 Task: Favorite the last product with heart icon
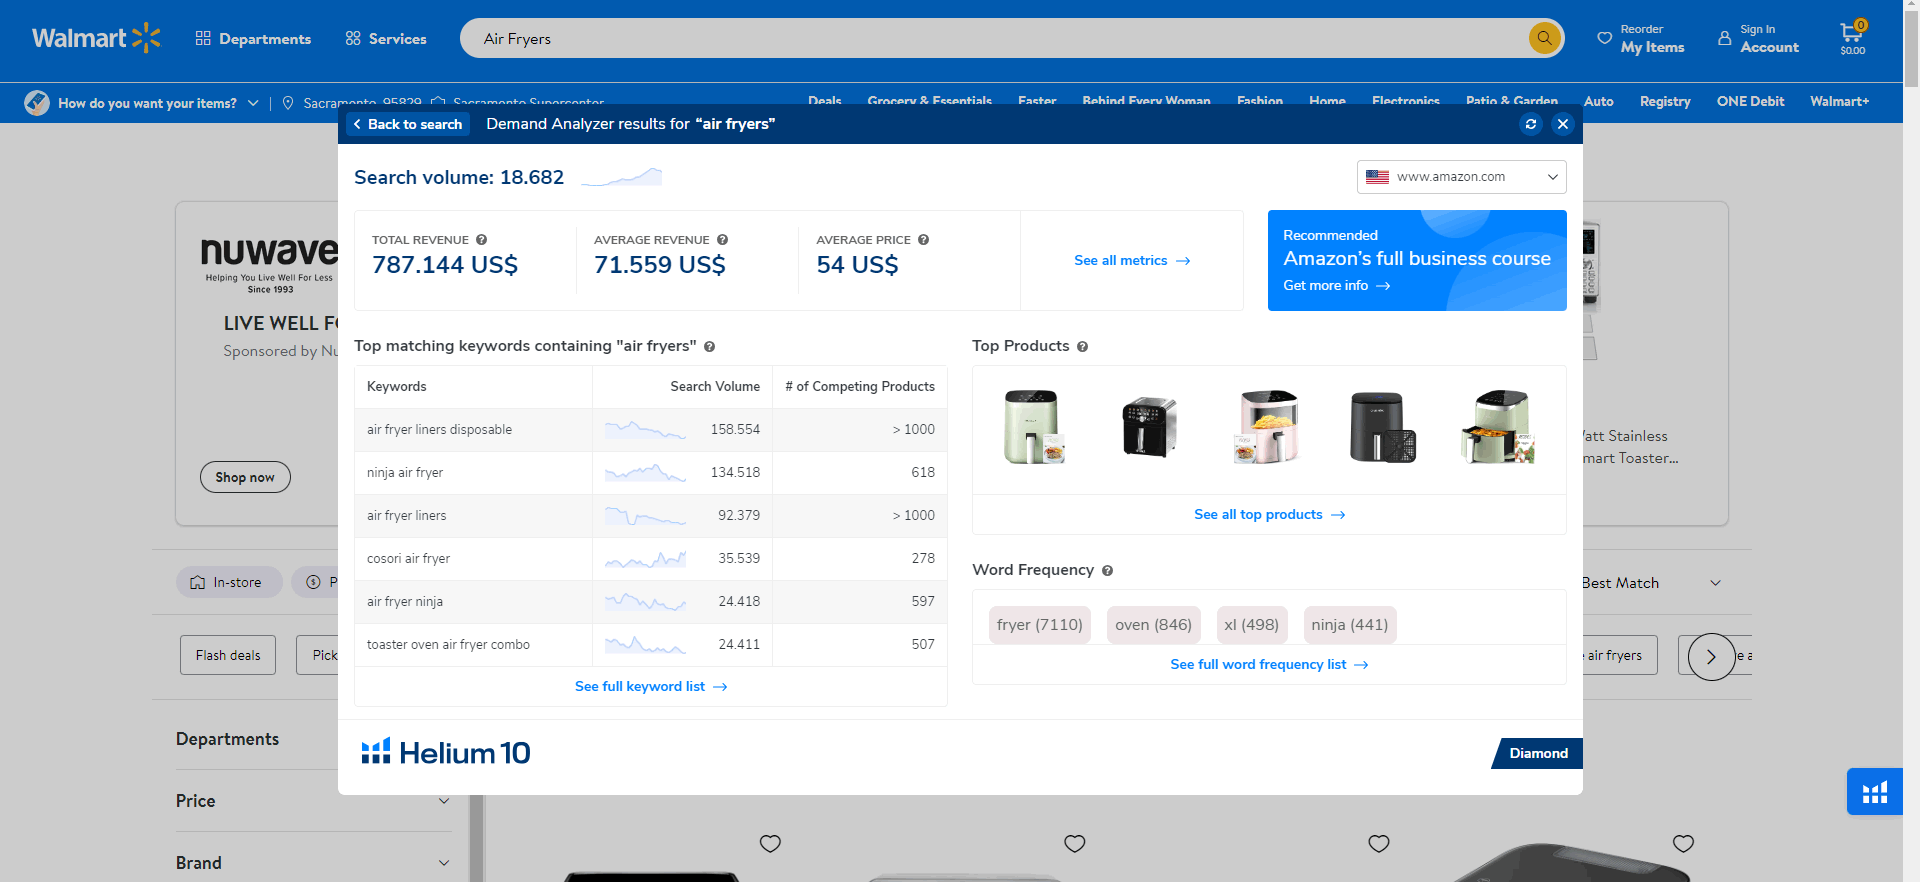pyautogui.click(x=1683, y=843)
